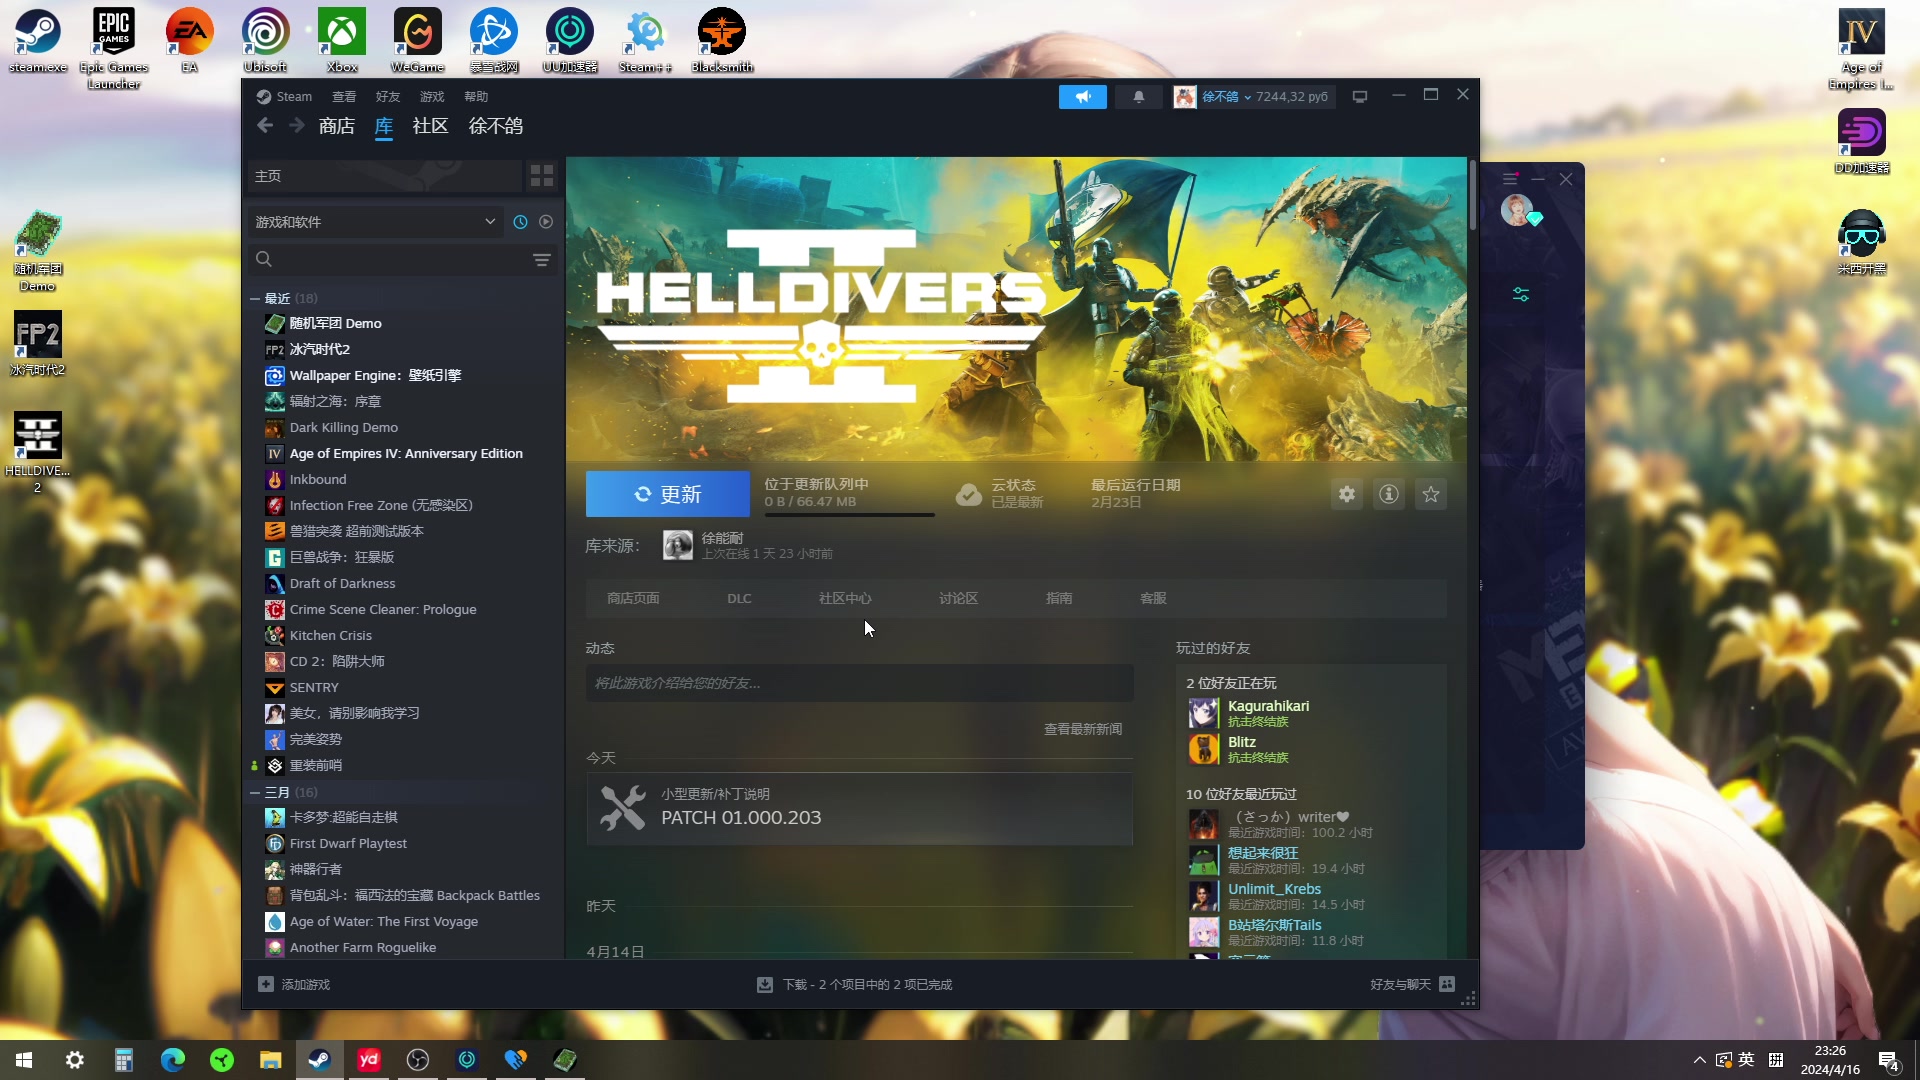Add Helldivers 2 to favorites star
1920x1080 pixels.
coord(1431,494)
